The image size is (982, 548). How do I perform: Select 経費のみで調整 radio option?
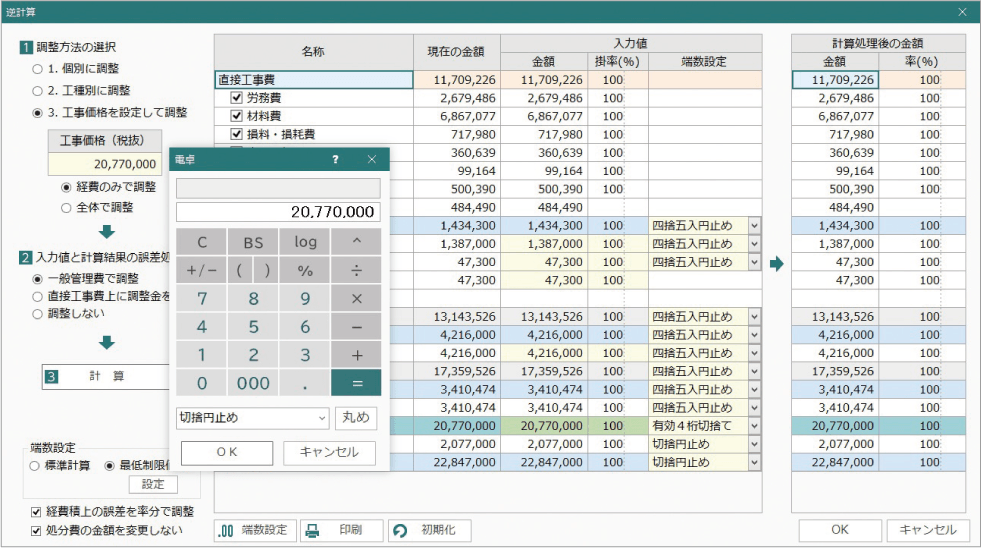tap(66, 187)
